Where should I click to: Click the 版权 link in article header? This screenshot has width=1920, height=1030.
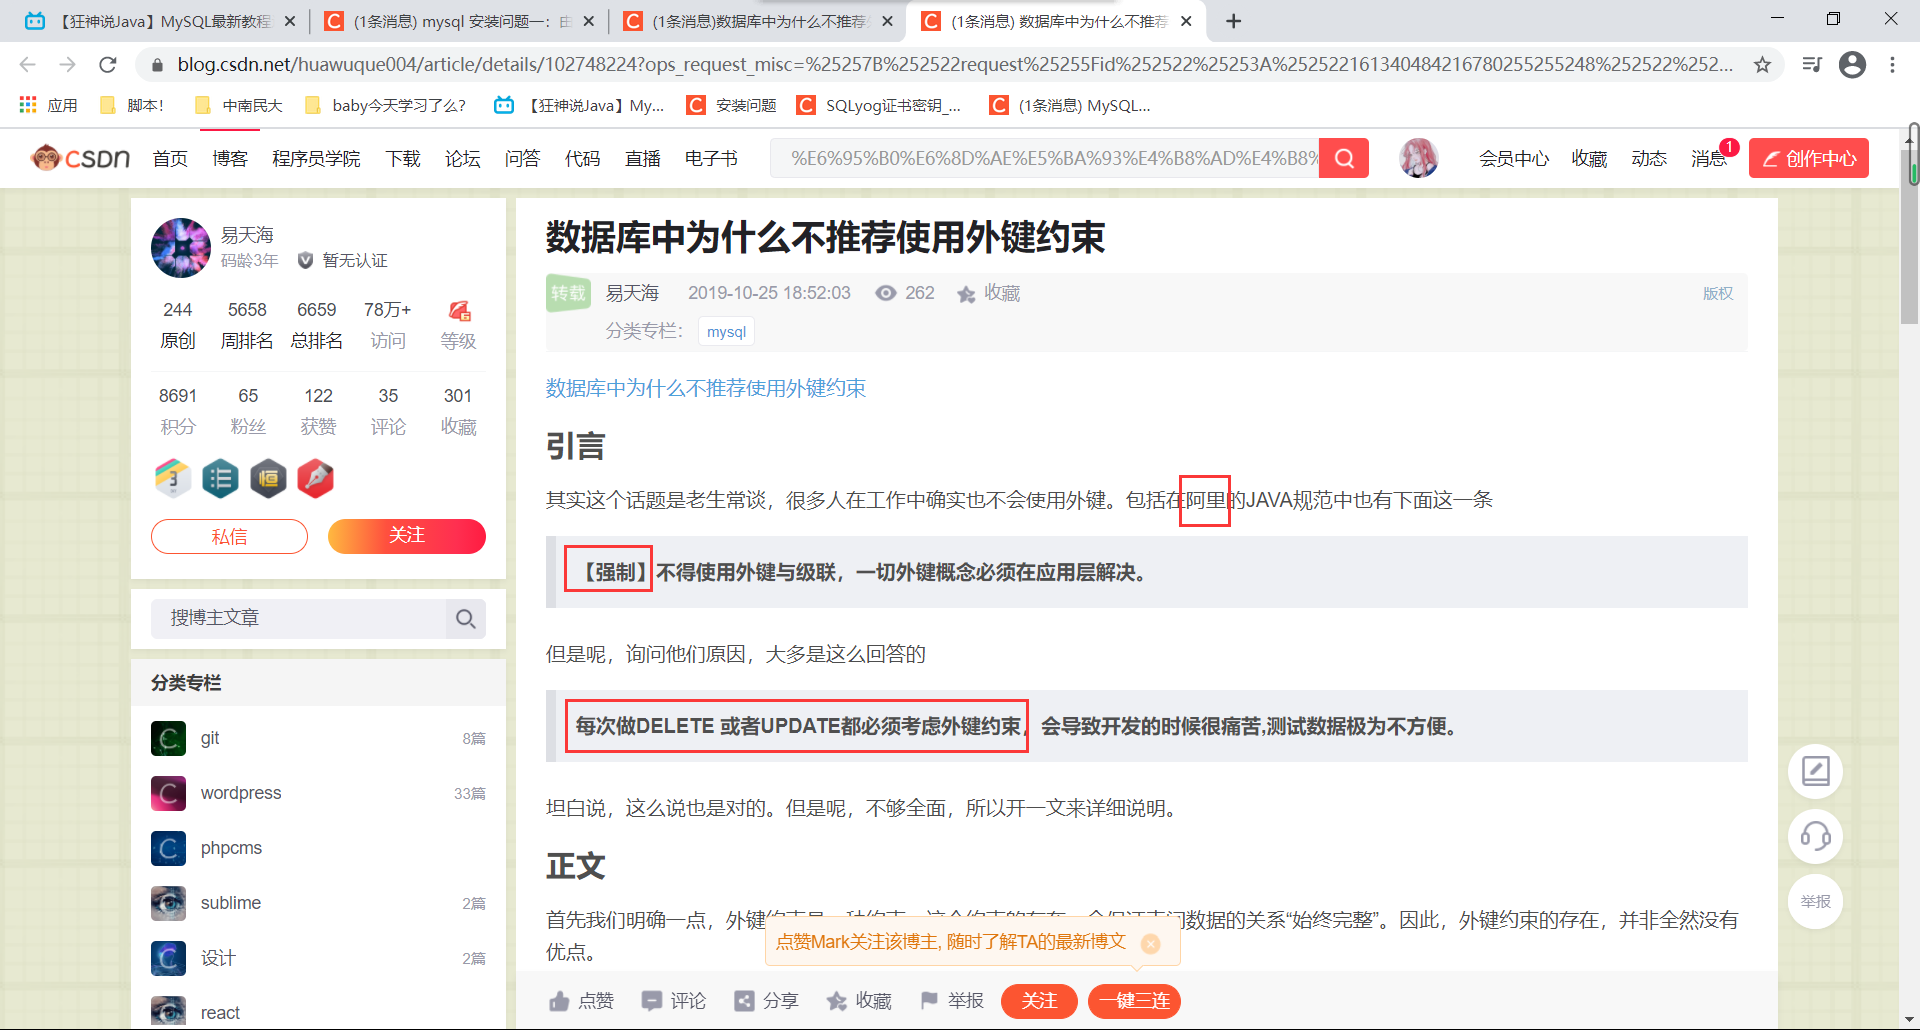click(1718, 293)
